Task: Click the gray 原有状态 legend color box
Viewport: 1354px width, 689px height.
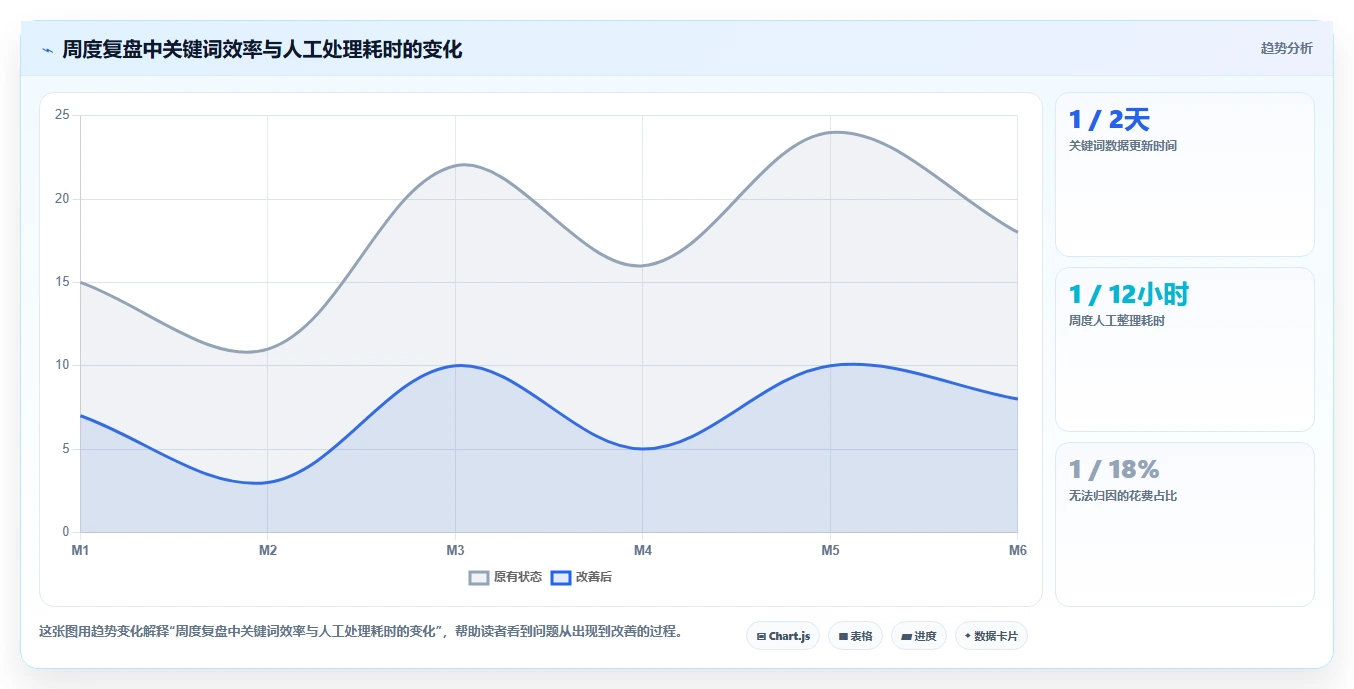Action: click(479, 577)
